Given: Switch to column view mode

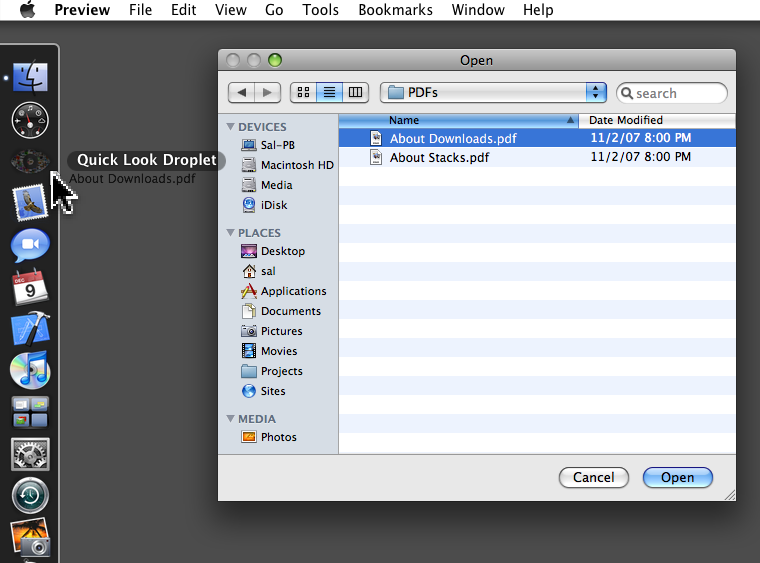Looking at the screenshot, I should click(x=354, y=93).
